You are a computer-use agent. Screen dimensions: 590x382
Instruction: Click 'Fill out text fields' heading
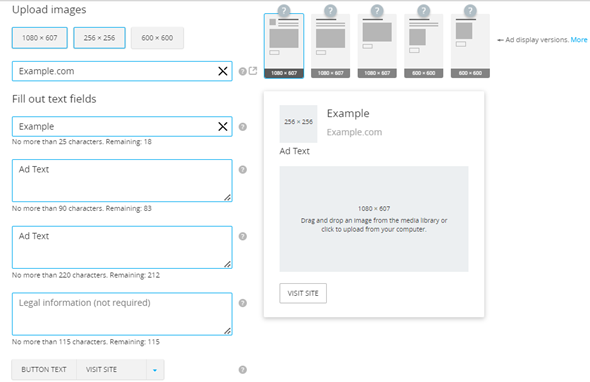(54, 99)
